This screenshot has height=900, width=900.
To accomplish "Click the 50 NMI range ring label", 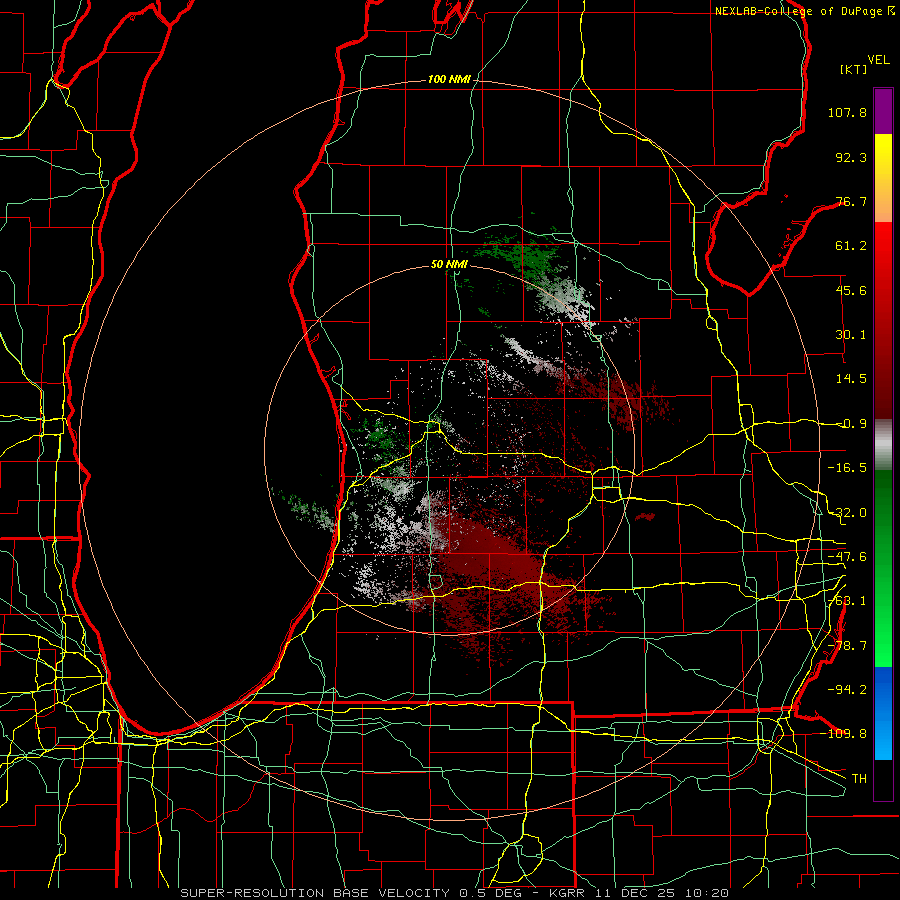I will (x=449, y=265).
